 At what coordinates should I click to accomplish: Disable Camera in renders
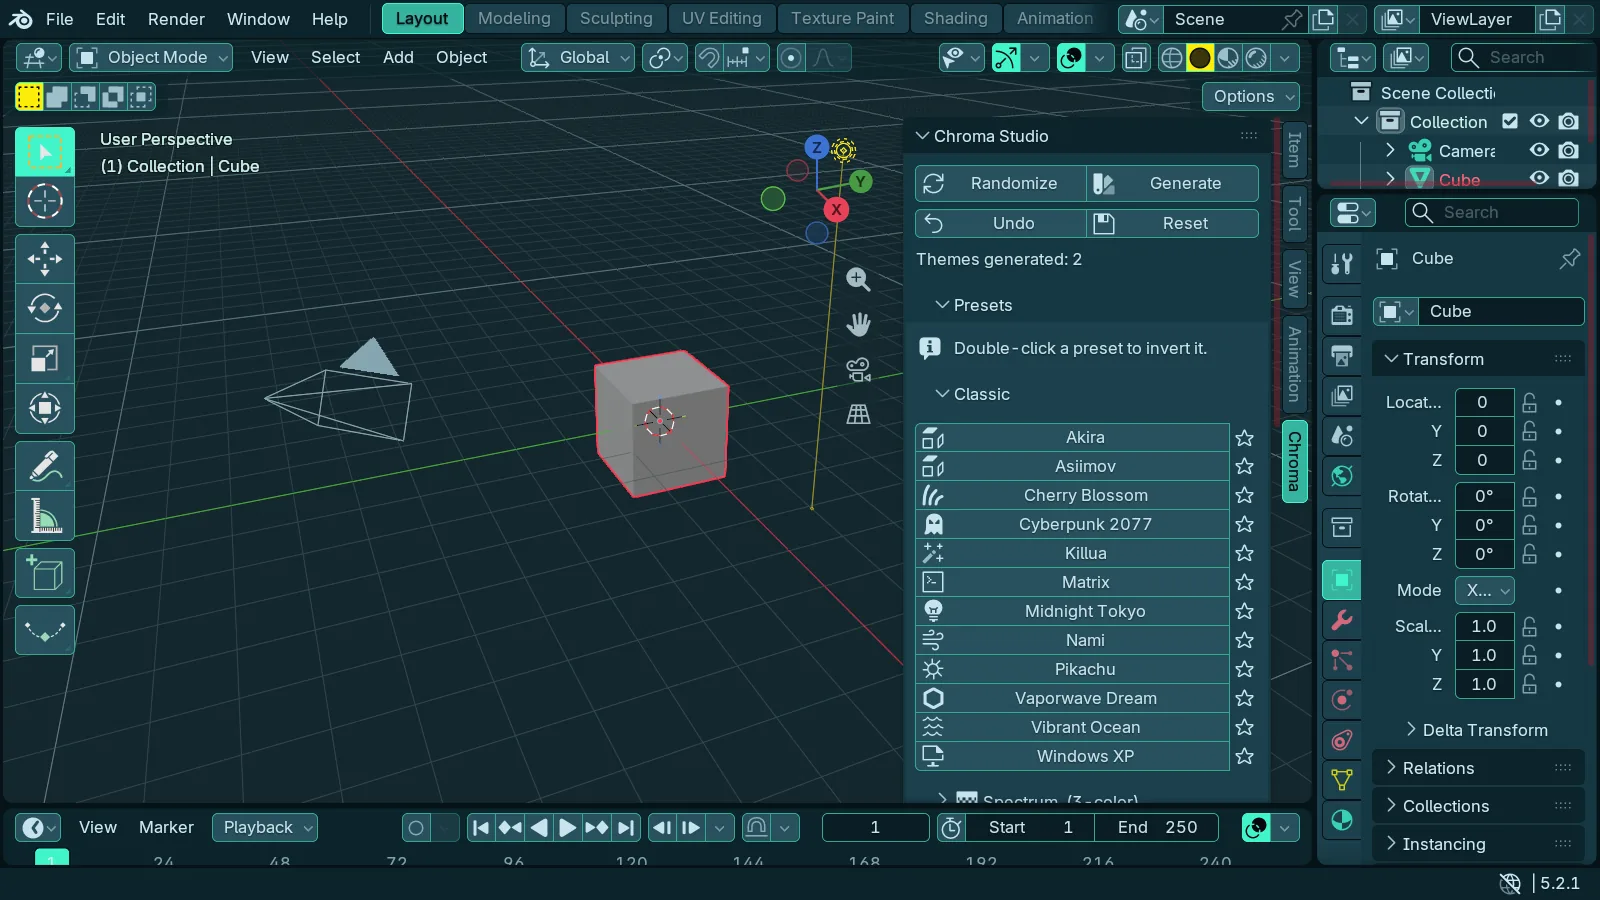coord(1569,151)
